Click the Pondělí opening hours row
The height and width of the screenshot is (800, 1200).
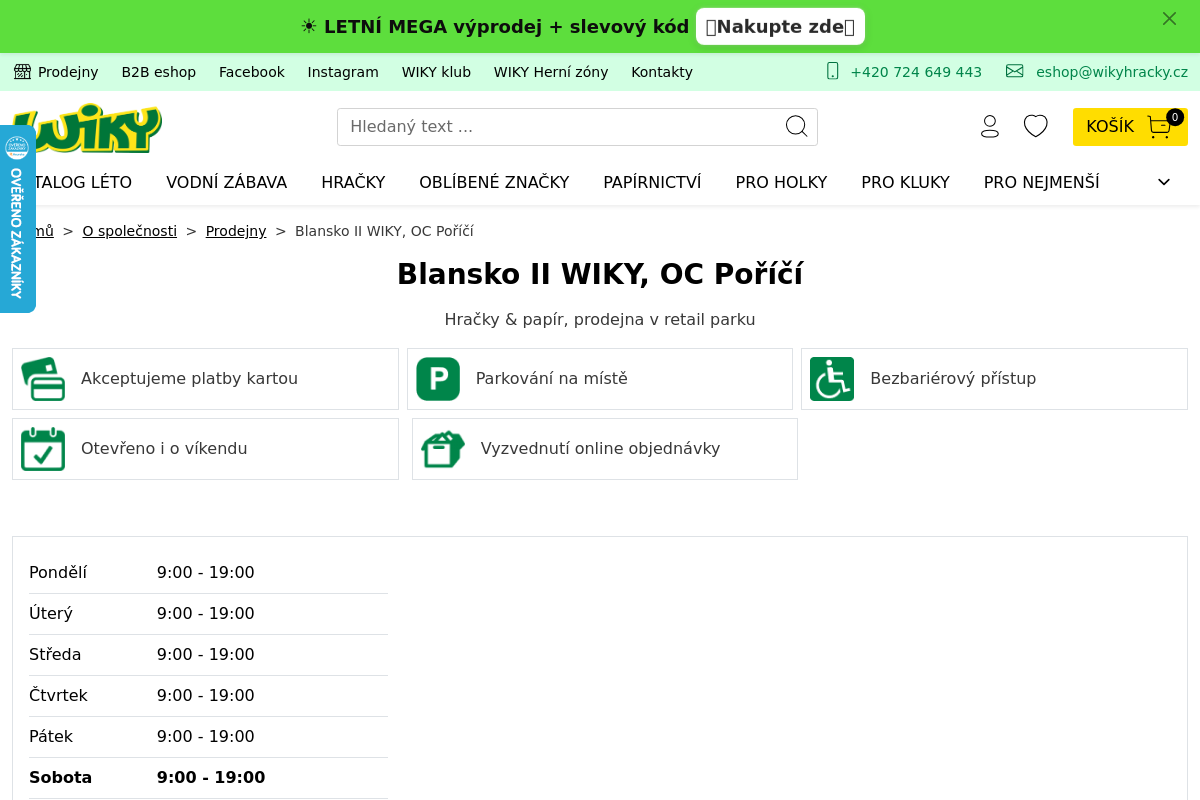tap(208, 573)
